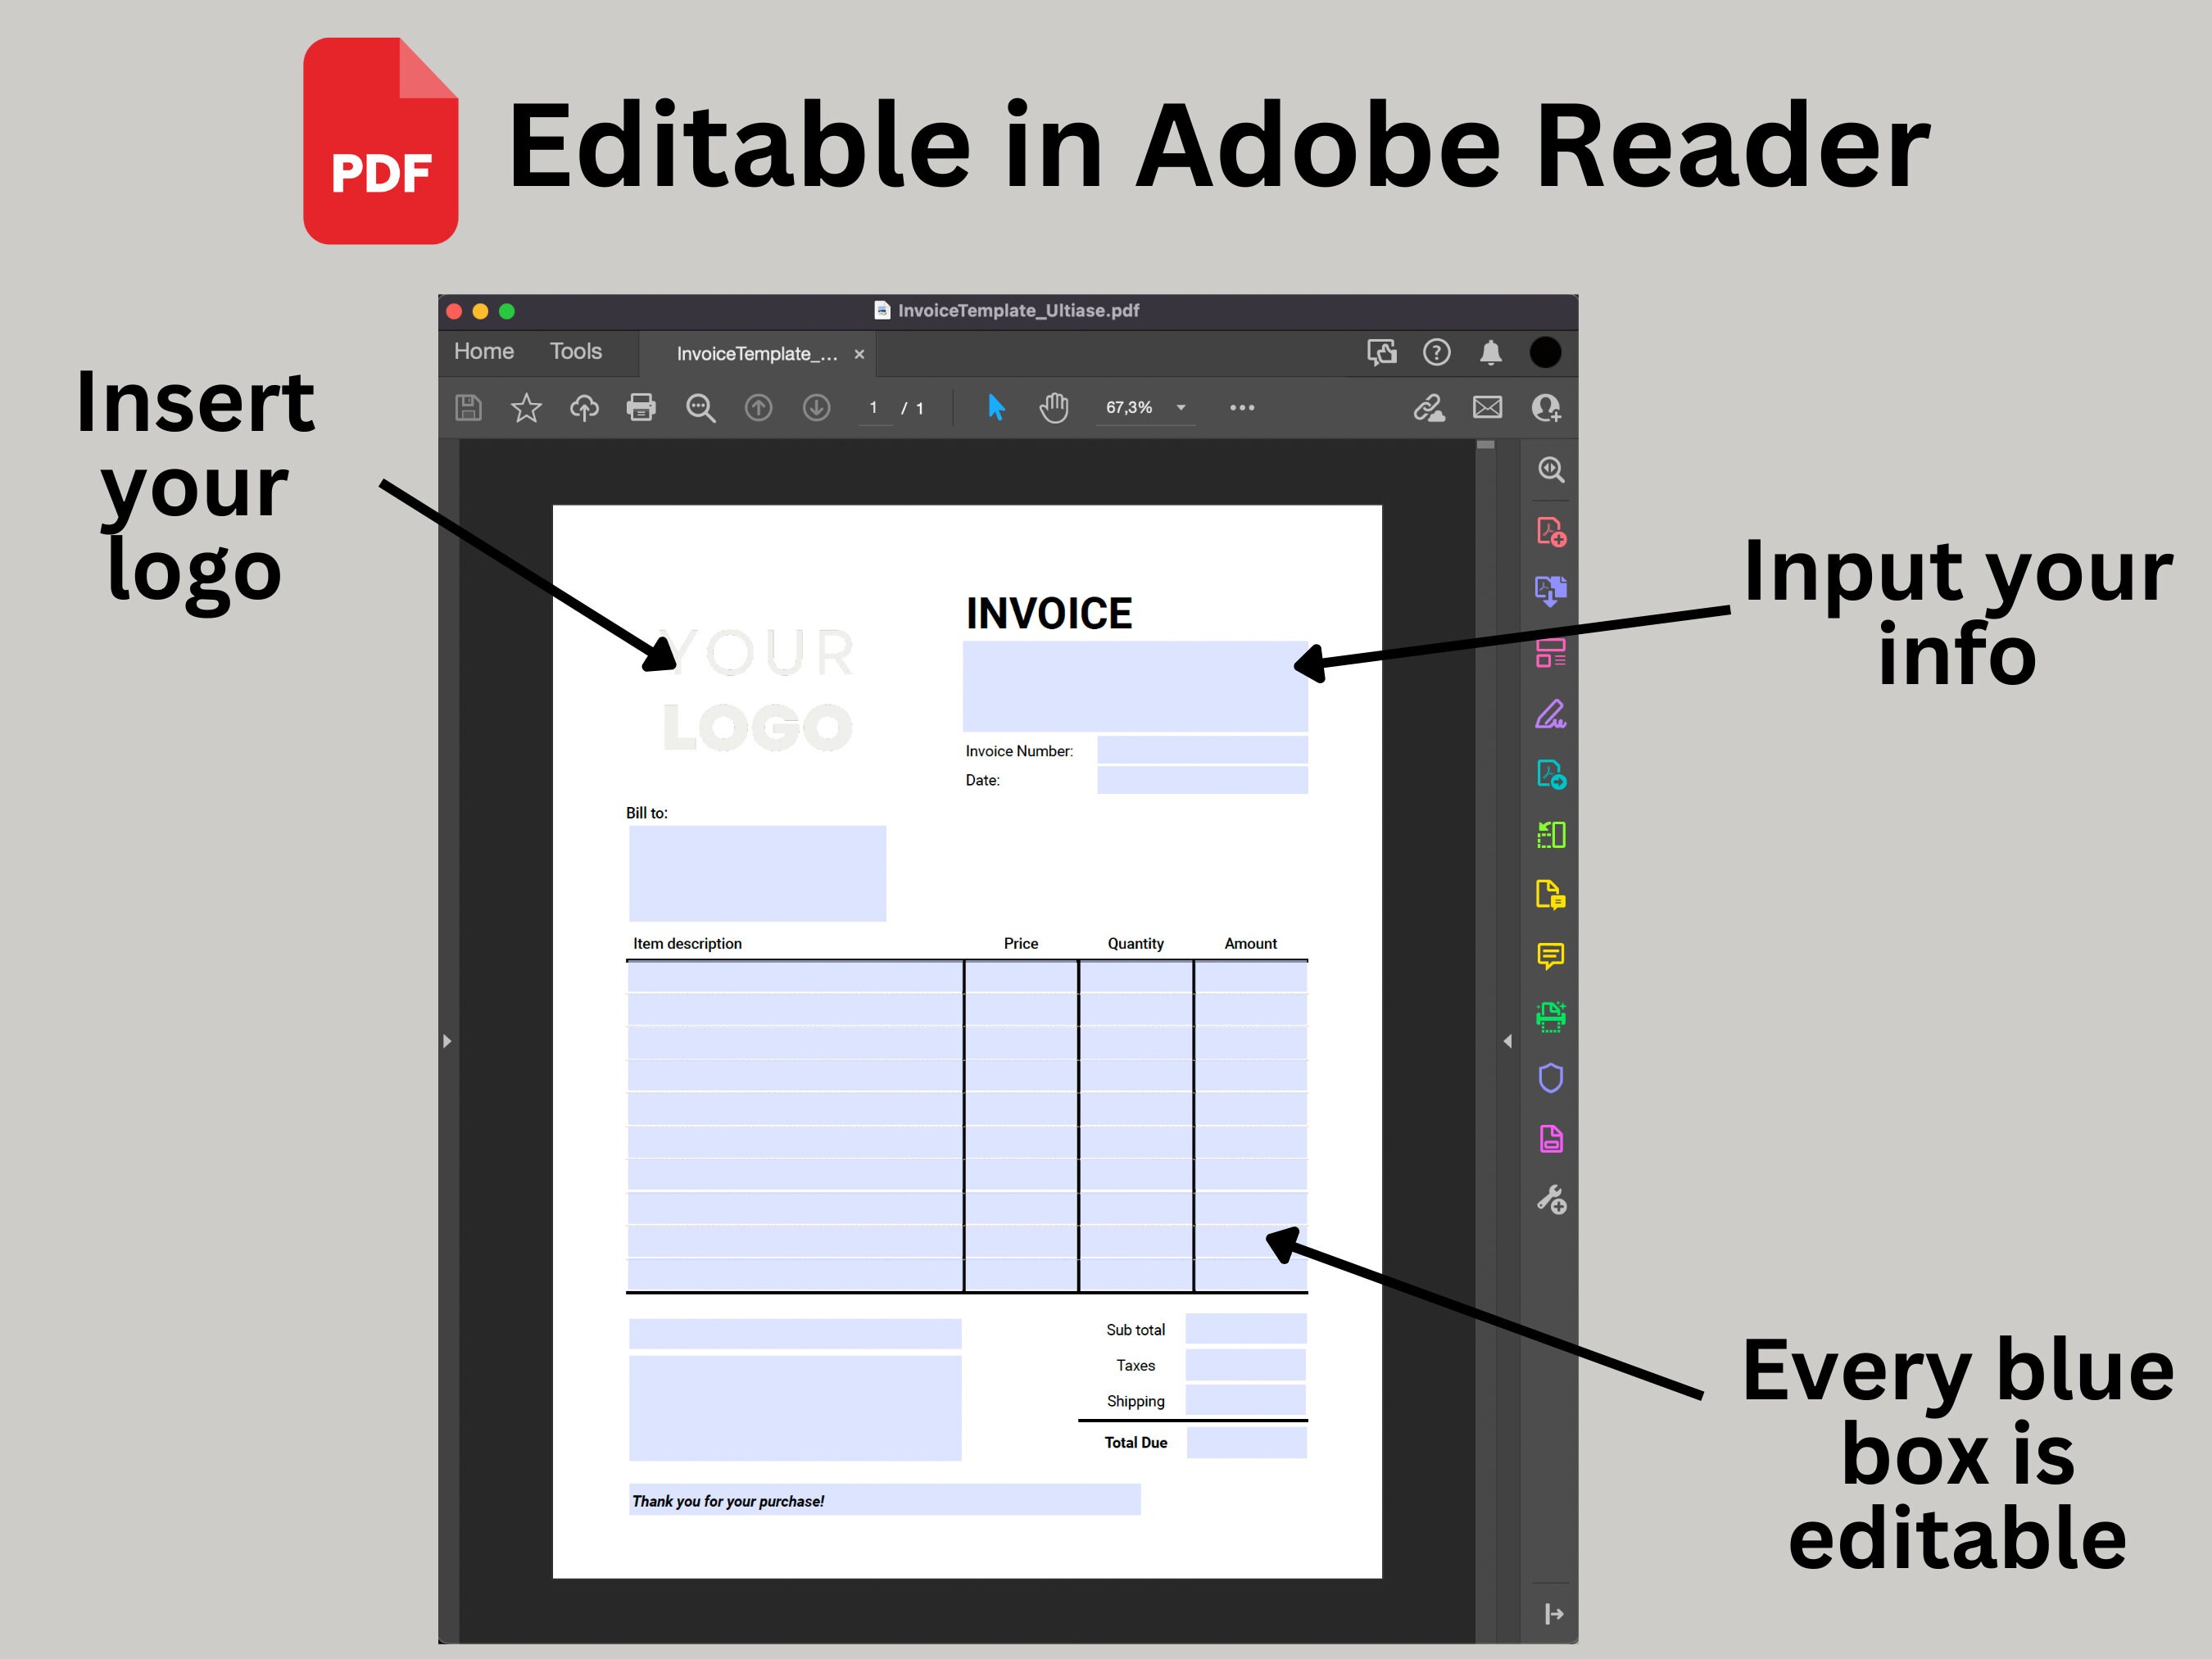Open the Help question mark icon
Viewport: 2212px width, 1659px height.
coord(1437,352)
